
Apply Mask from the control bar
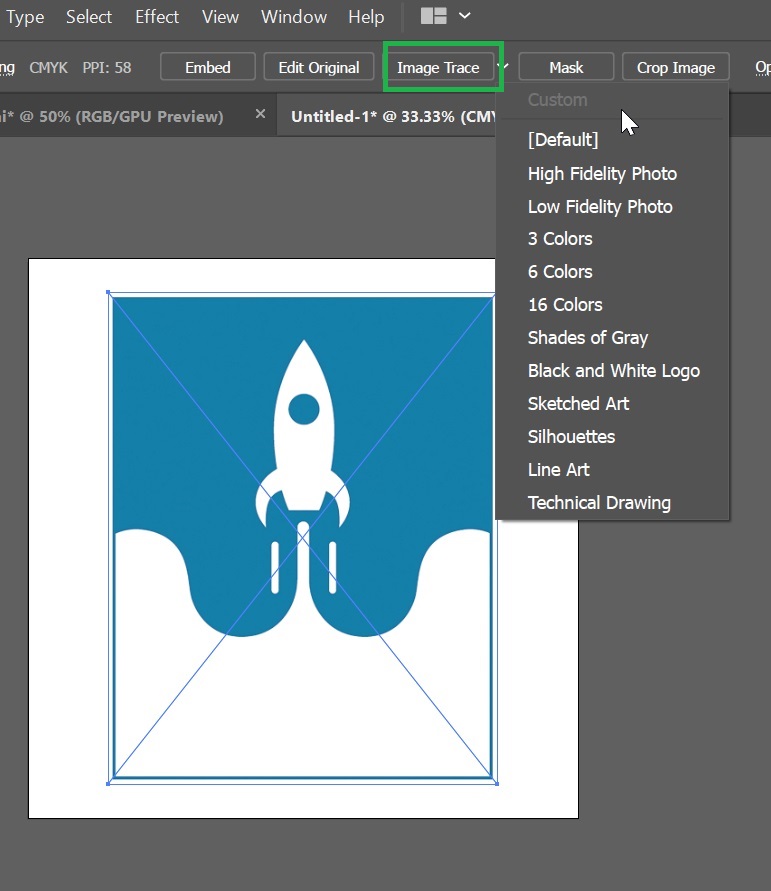click(x=566, y=68)
